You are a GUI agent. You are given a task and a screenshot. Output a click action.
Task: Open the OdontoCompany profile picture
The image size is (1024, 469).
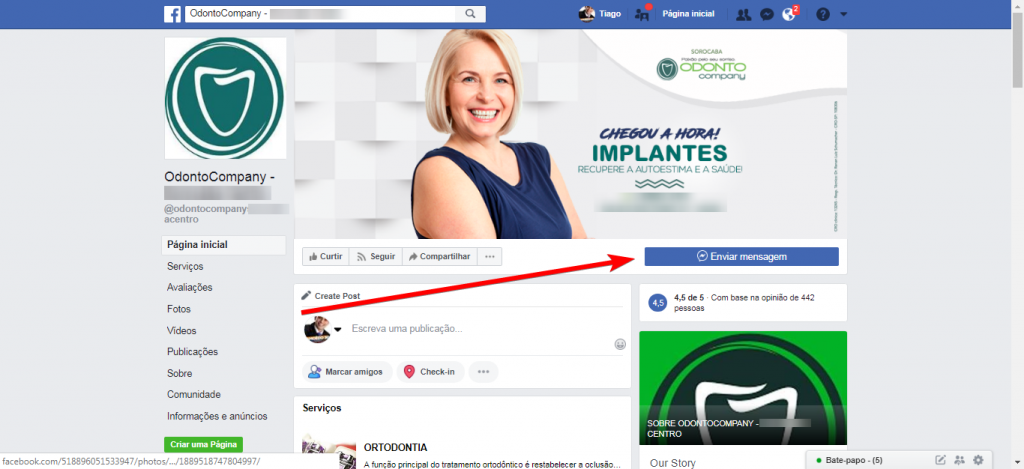[x=225, y=98]
